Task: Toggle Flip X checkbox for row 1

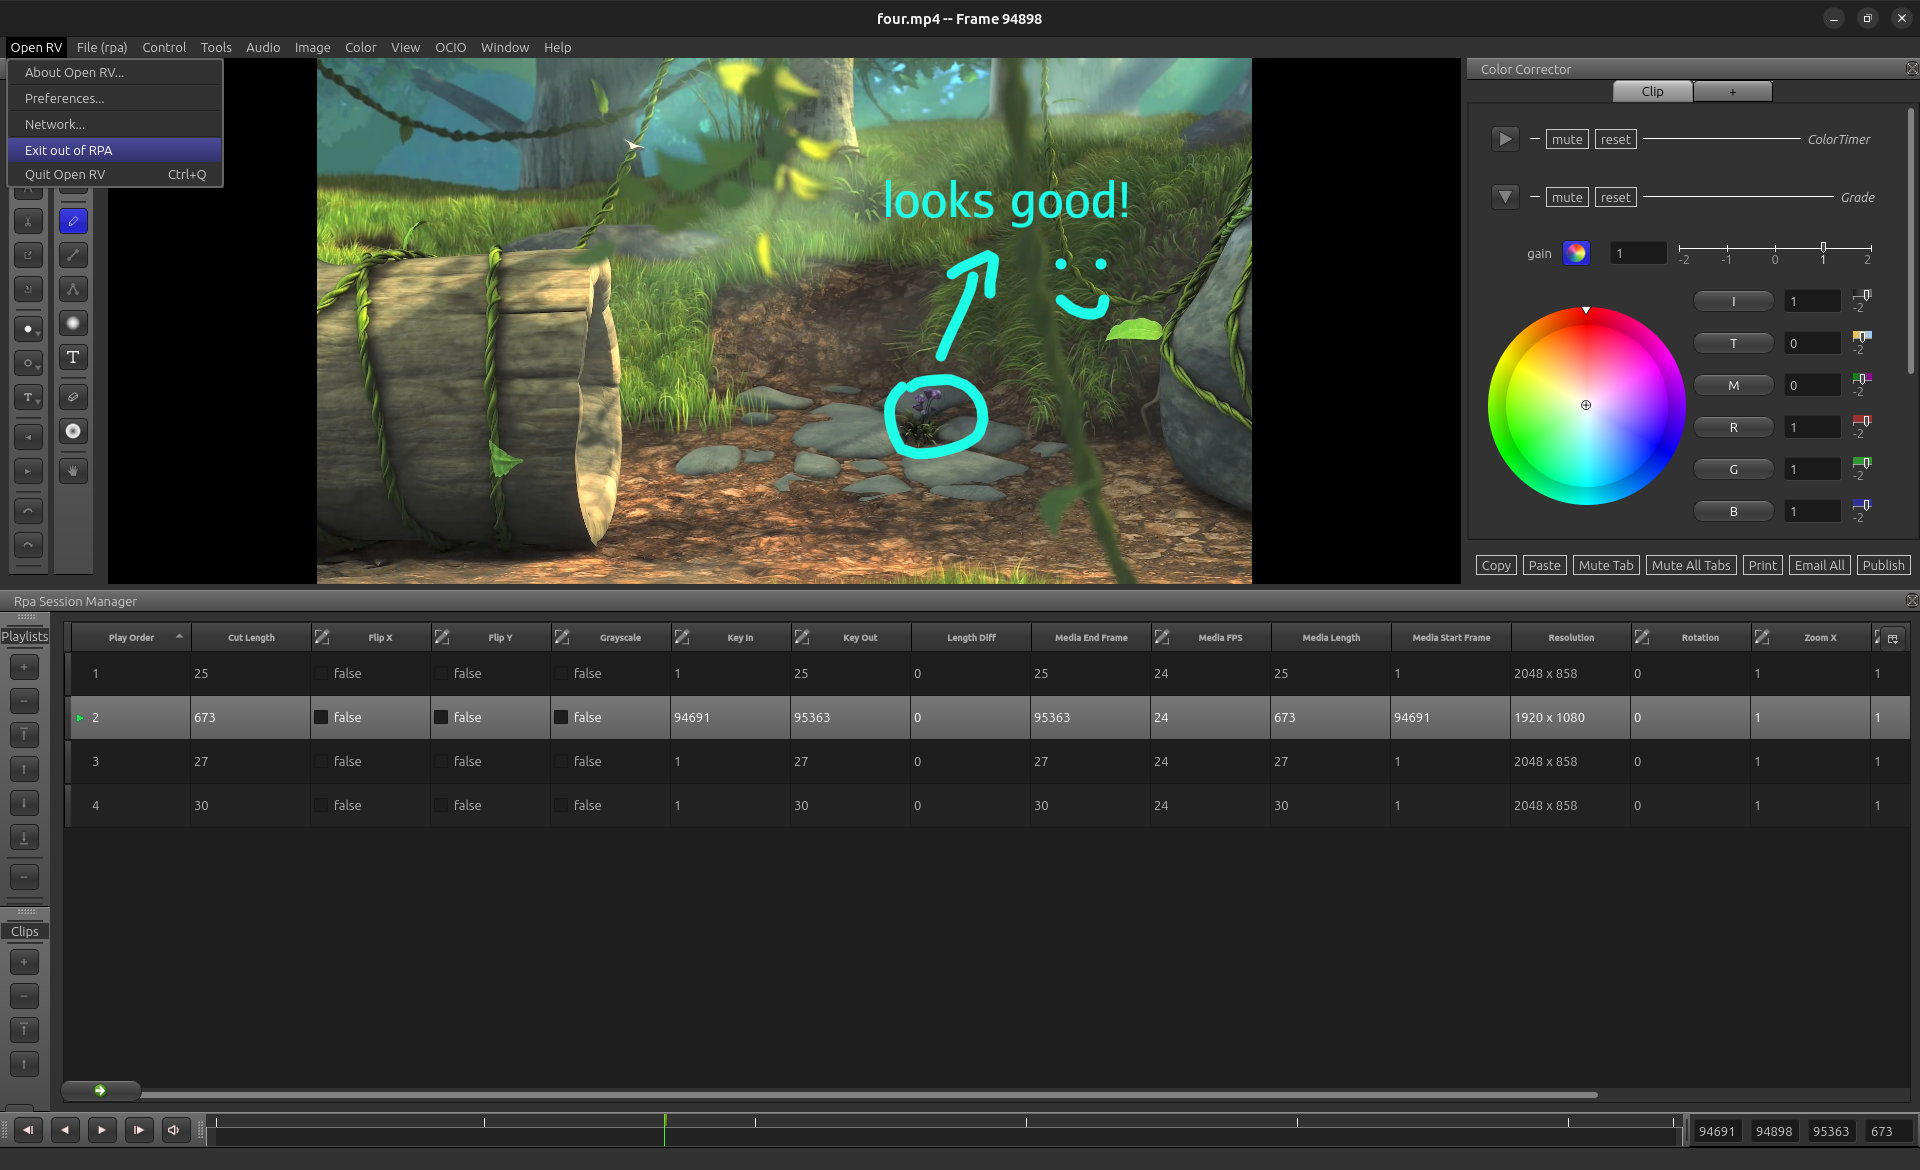Action: (x=321, y=673)
